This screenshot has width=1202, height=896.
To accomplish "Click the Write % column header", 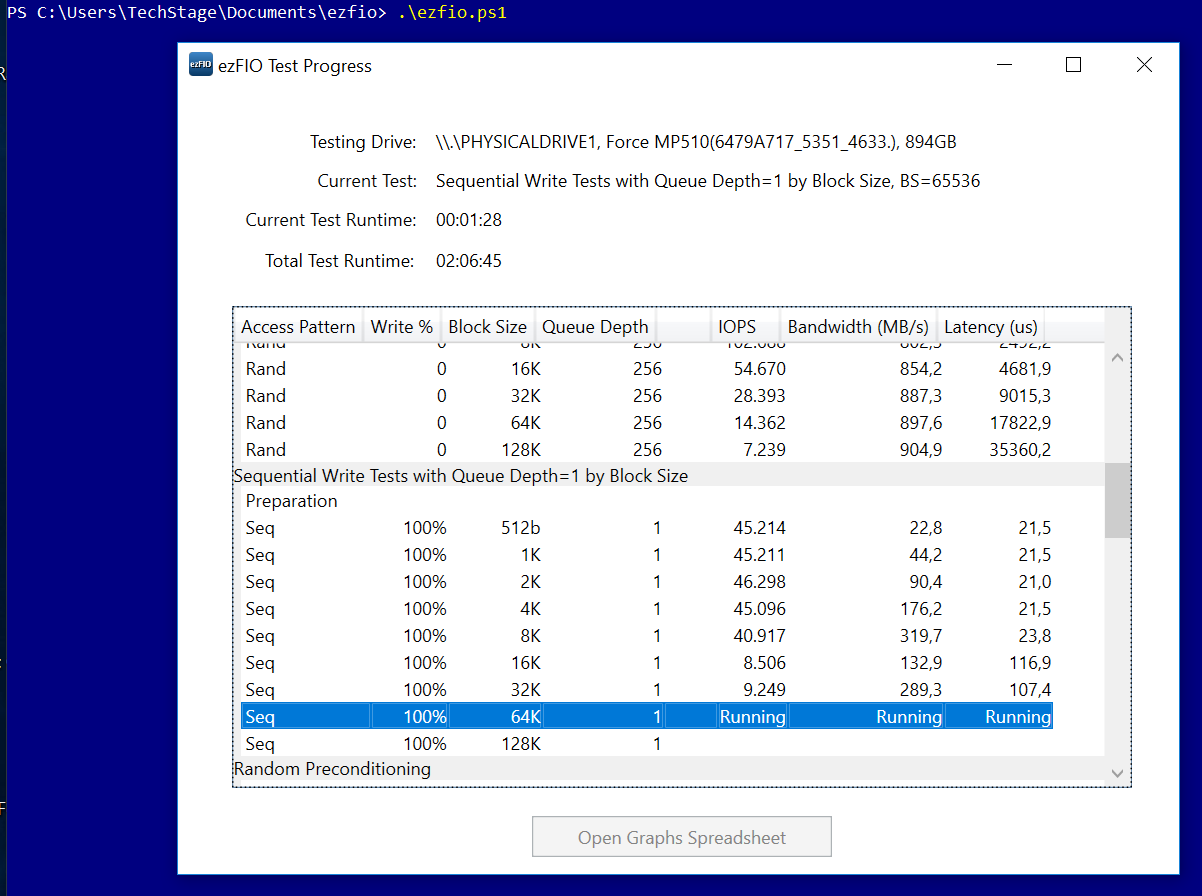I will click(x=401, y=327).
